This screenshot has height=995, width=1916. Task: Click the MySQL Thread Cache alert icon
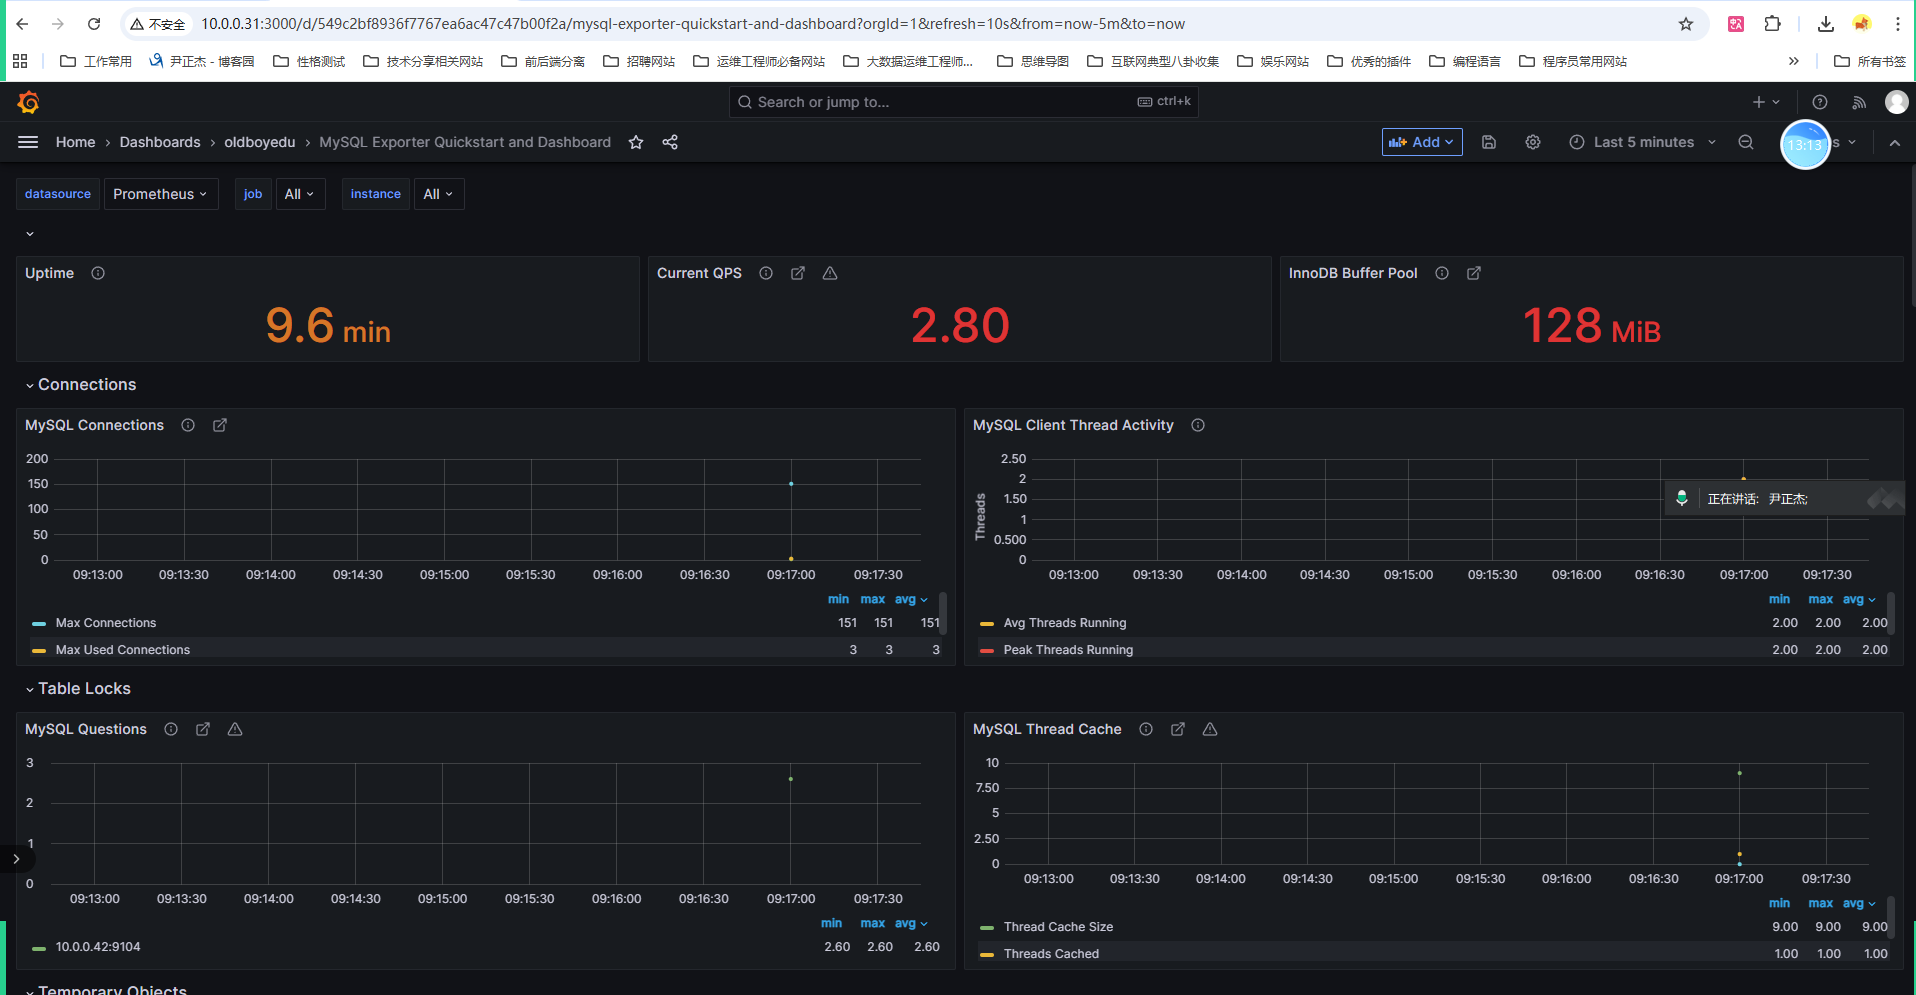(1210, 729)
